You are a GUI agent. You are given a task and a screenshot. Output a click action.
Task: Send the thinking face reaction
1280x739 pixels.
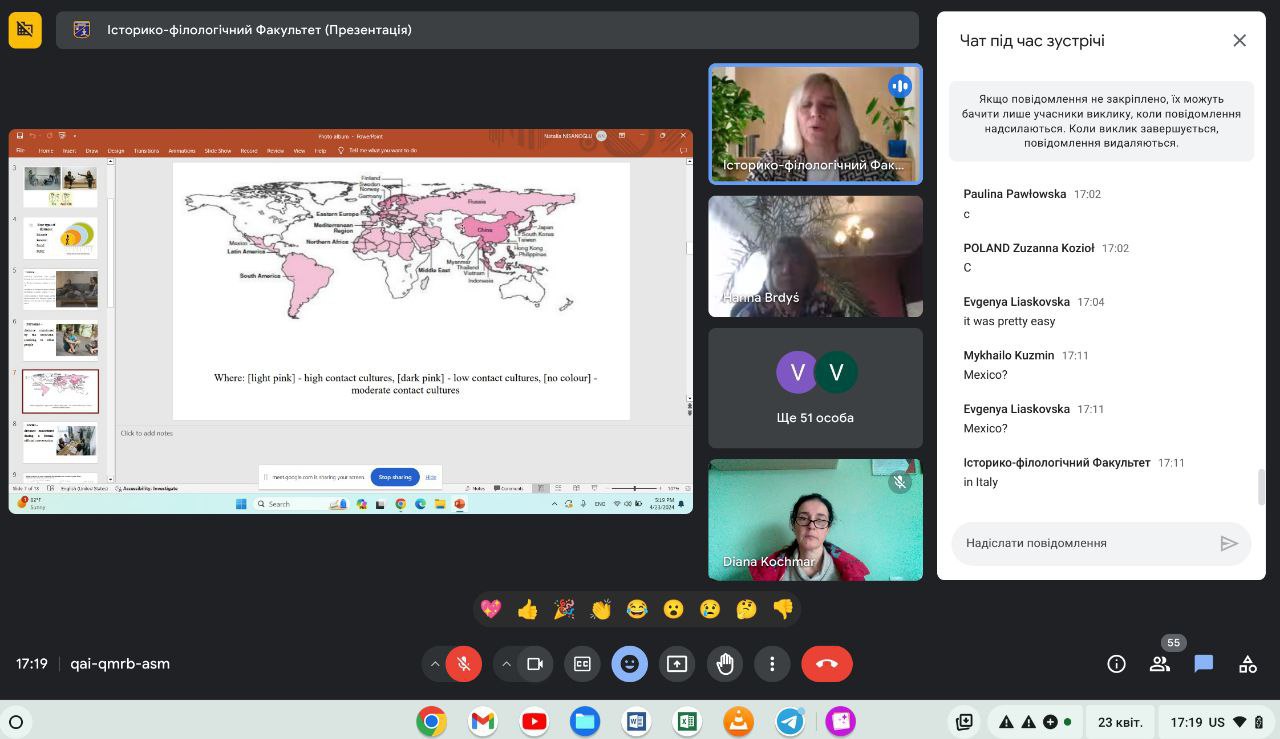(x=746, y=609)
